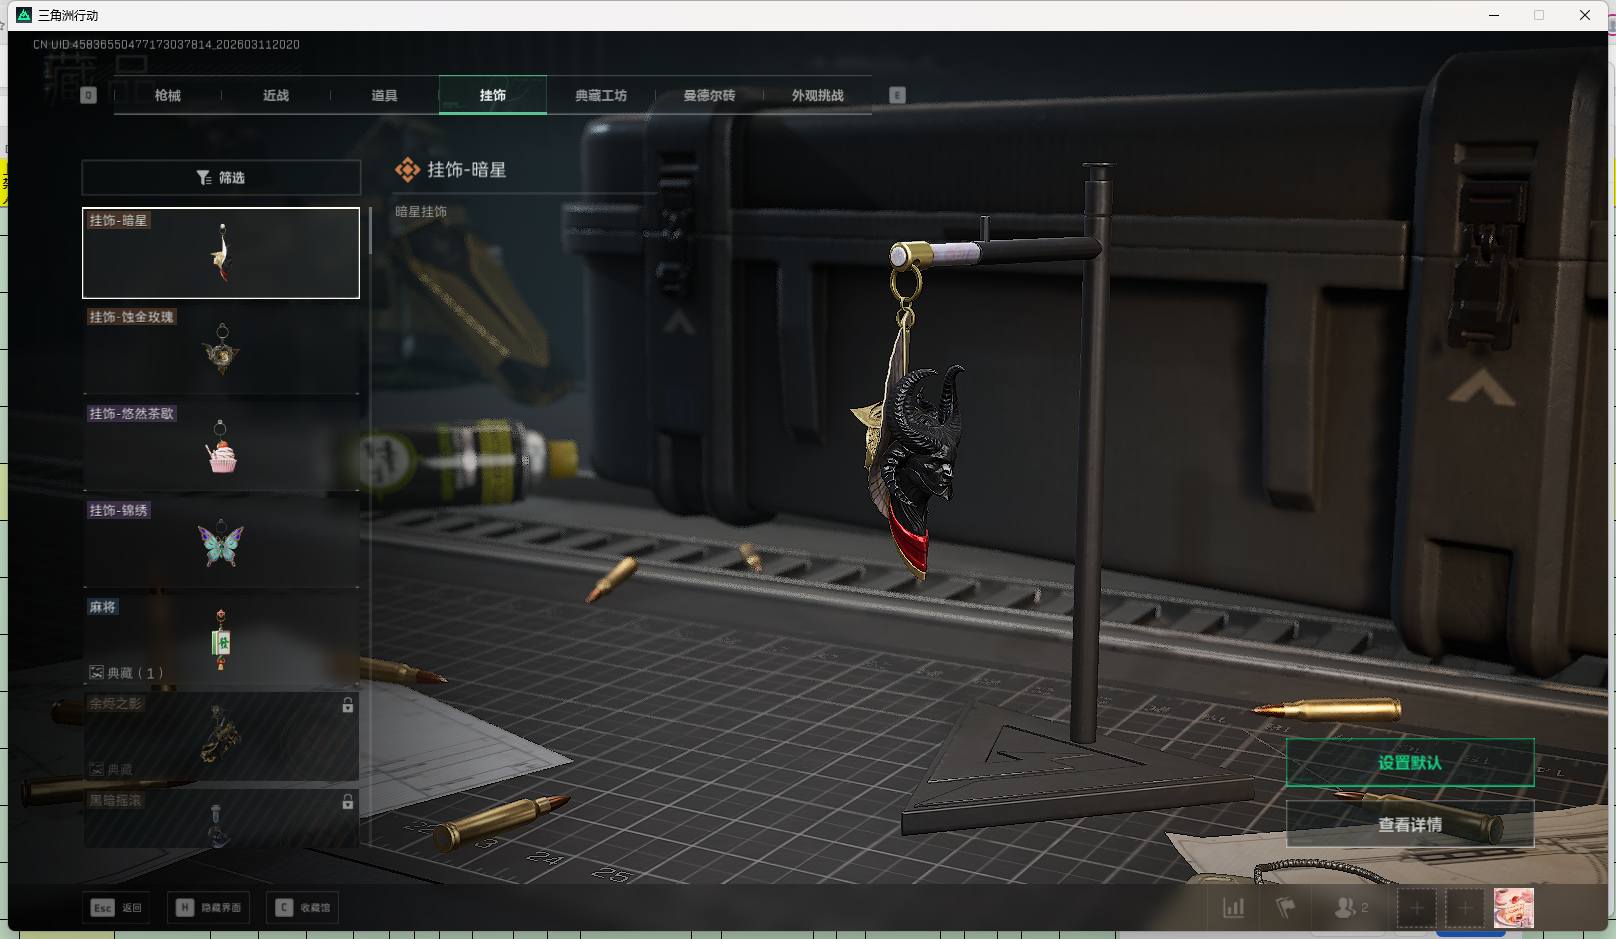Open the 筛选 filter dropdown
Viewport: 1616px width, 939px height.
click(221, 178)
